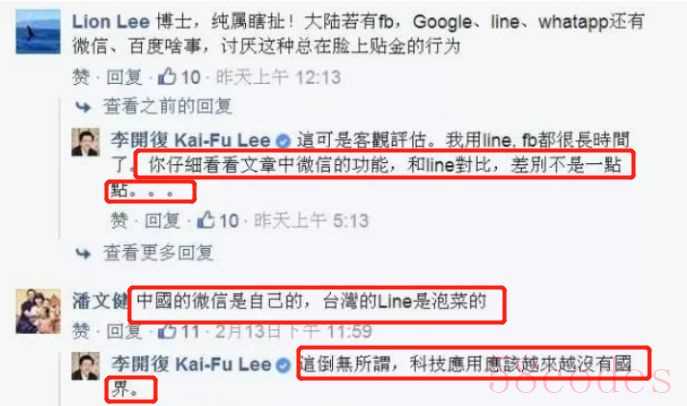The height and width of the screenshot is (406, 687).
Task: Open Kai-Fu Lee's avatar in the bottom reply
Action: click(85, 367)
